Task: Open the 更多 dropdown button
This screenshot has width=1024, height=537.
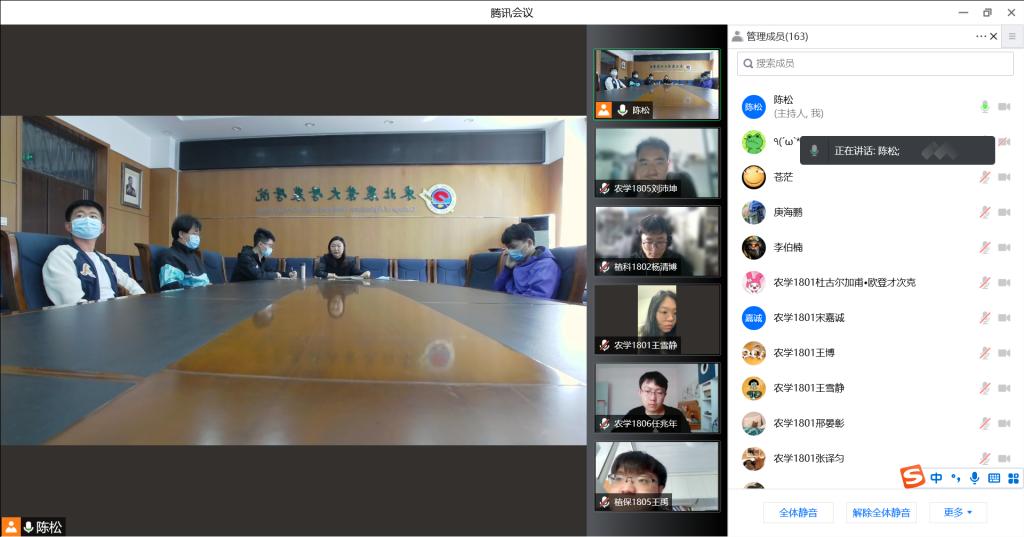Action: point(957,512)
